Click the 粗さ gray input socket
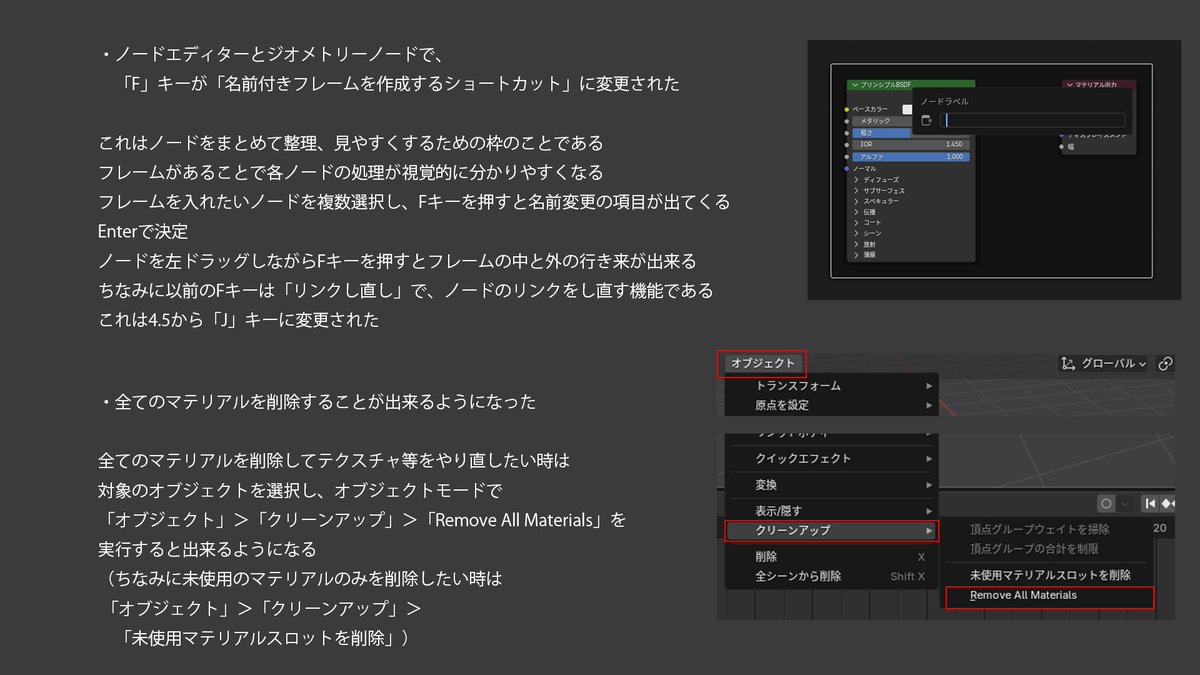The height and width of the screenshot is (675, 1200). (x=847, y=133)
